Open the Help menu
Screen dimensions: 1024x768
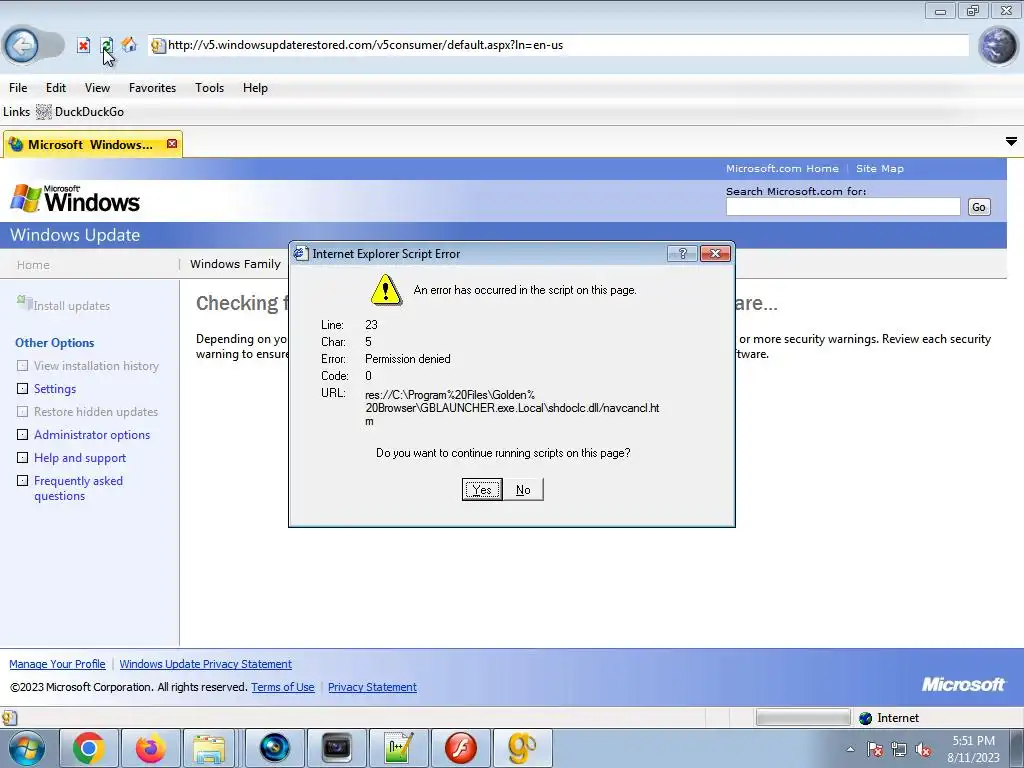[x=255, y=88]
